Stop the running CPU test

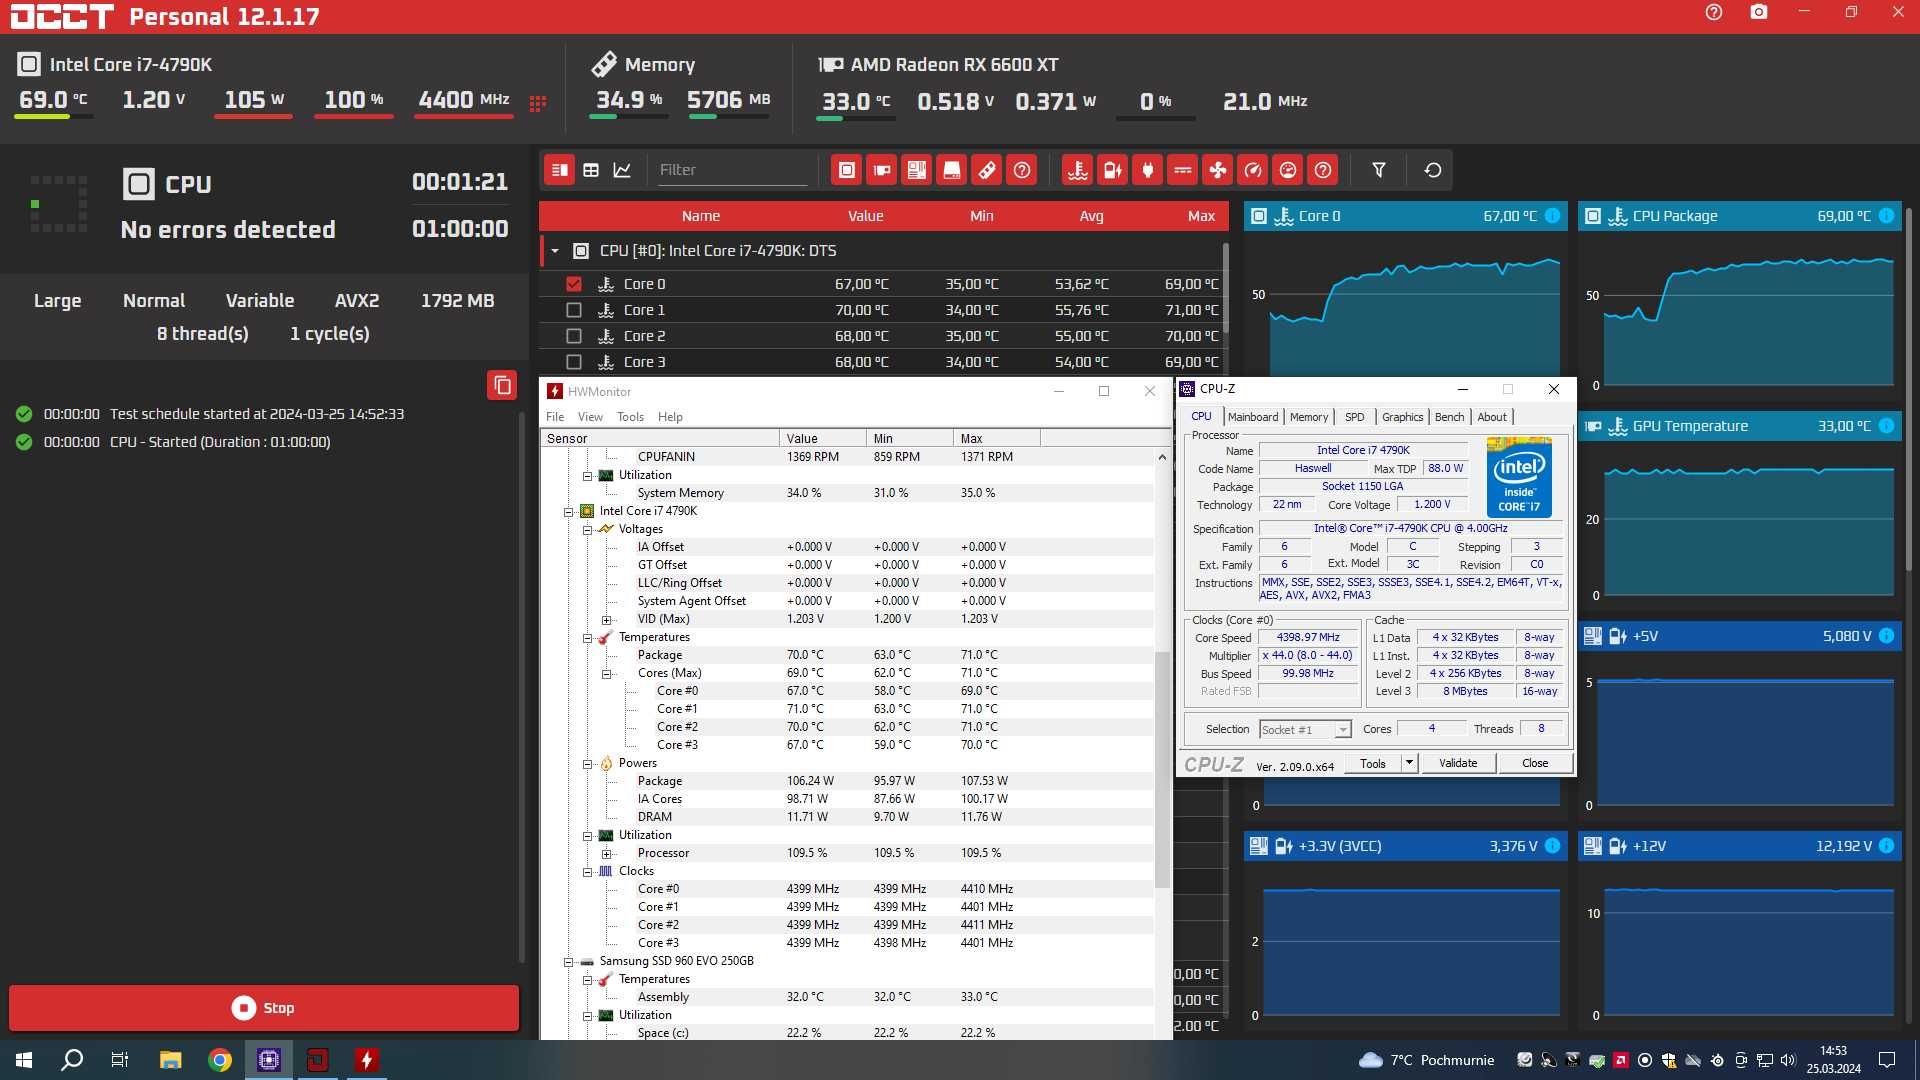click(264, 1008)
